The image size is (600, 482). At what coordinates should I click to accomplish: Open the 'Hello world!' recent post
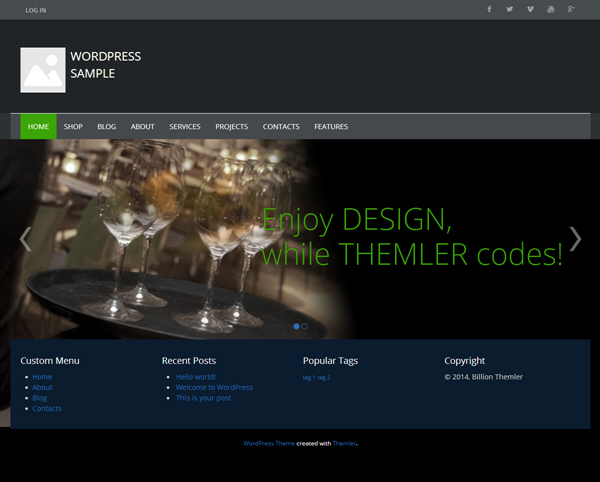(196, 377)
